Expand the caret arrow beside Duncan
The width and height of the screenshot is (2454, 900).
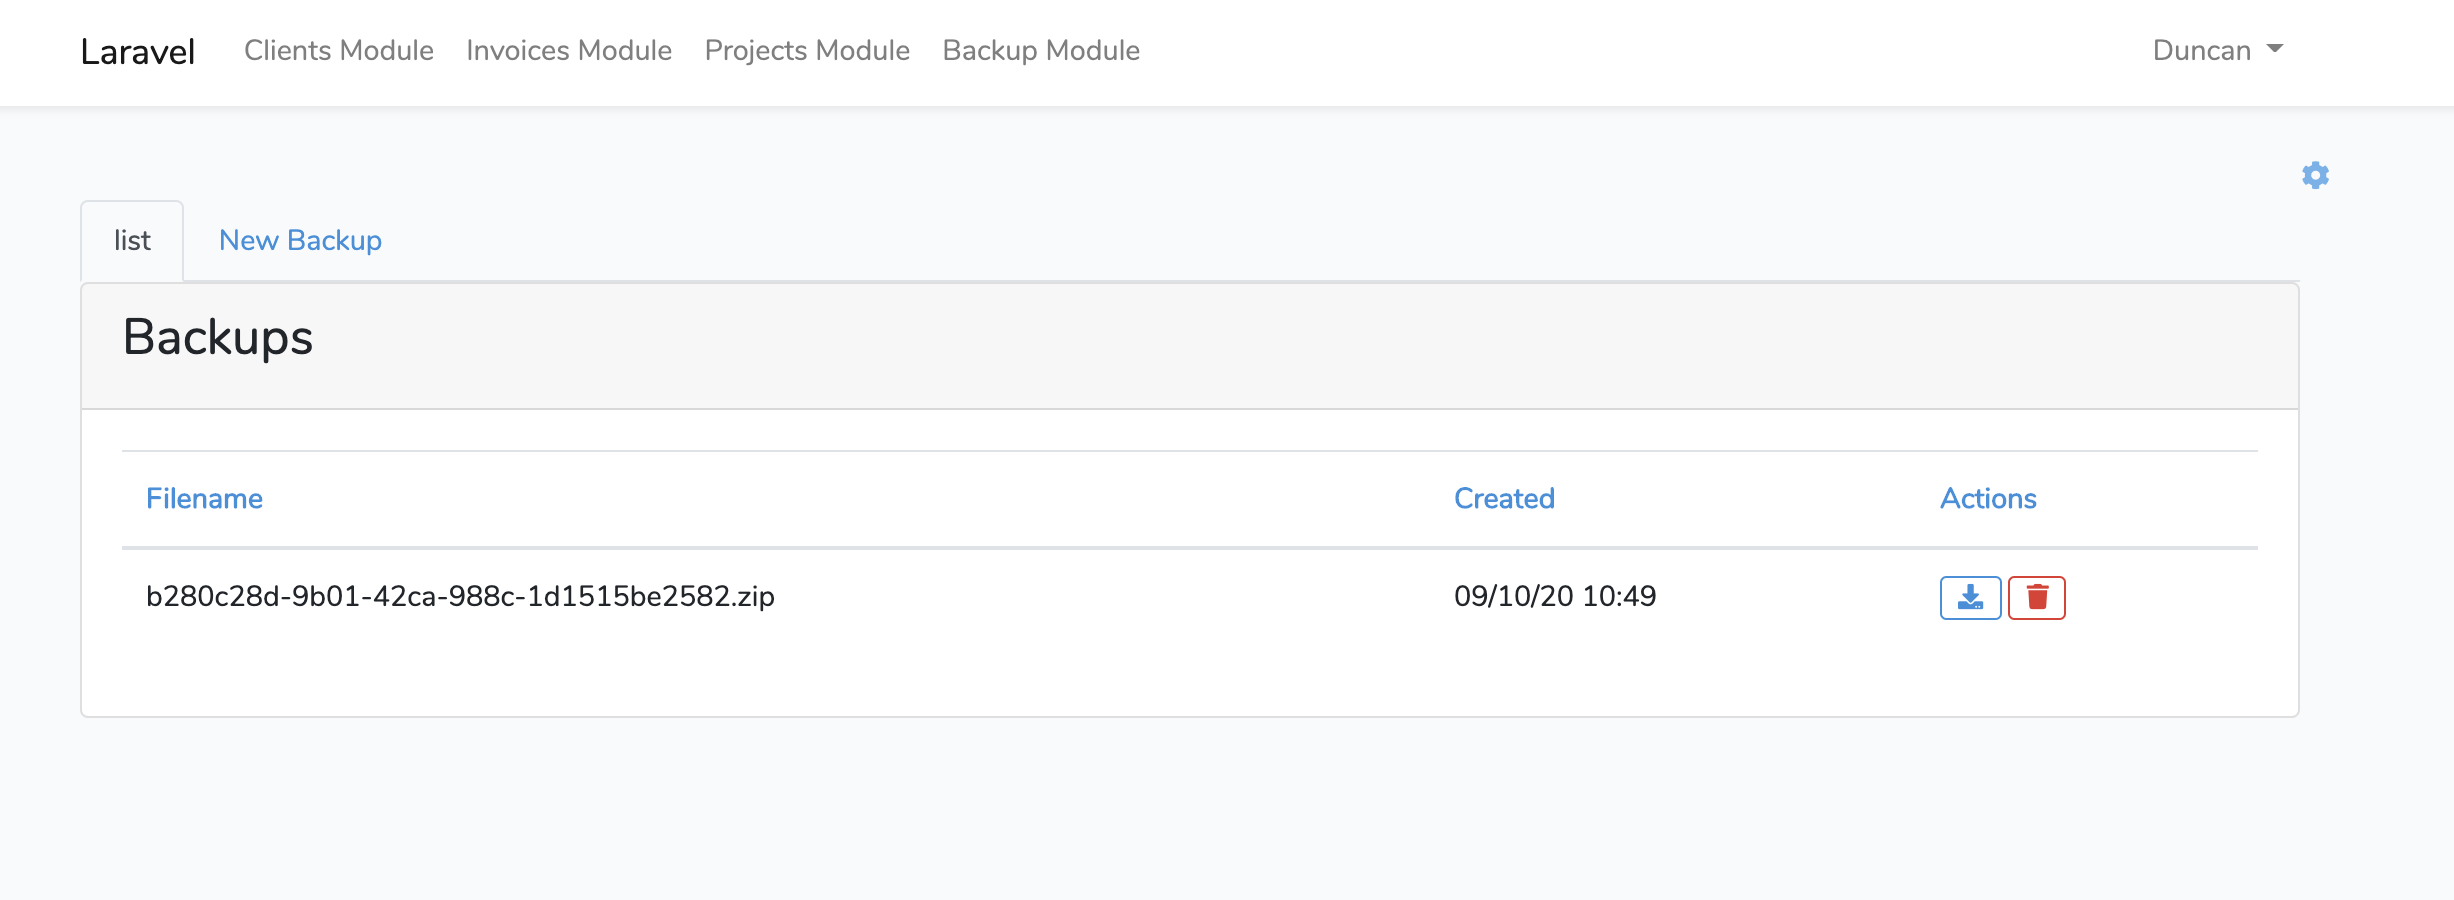[2275, 49]
